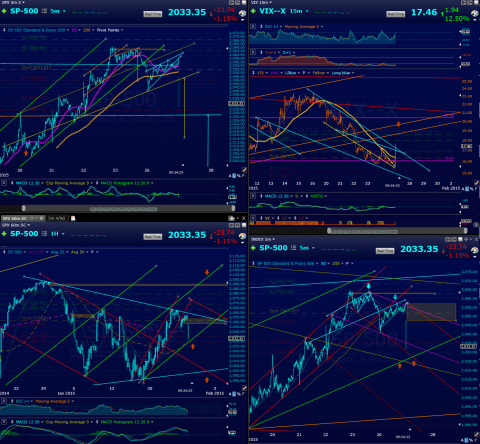
Task: Open the color wheel icon of the SP-500 1H chart
Action: click(x=242, y=236)
